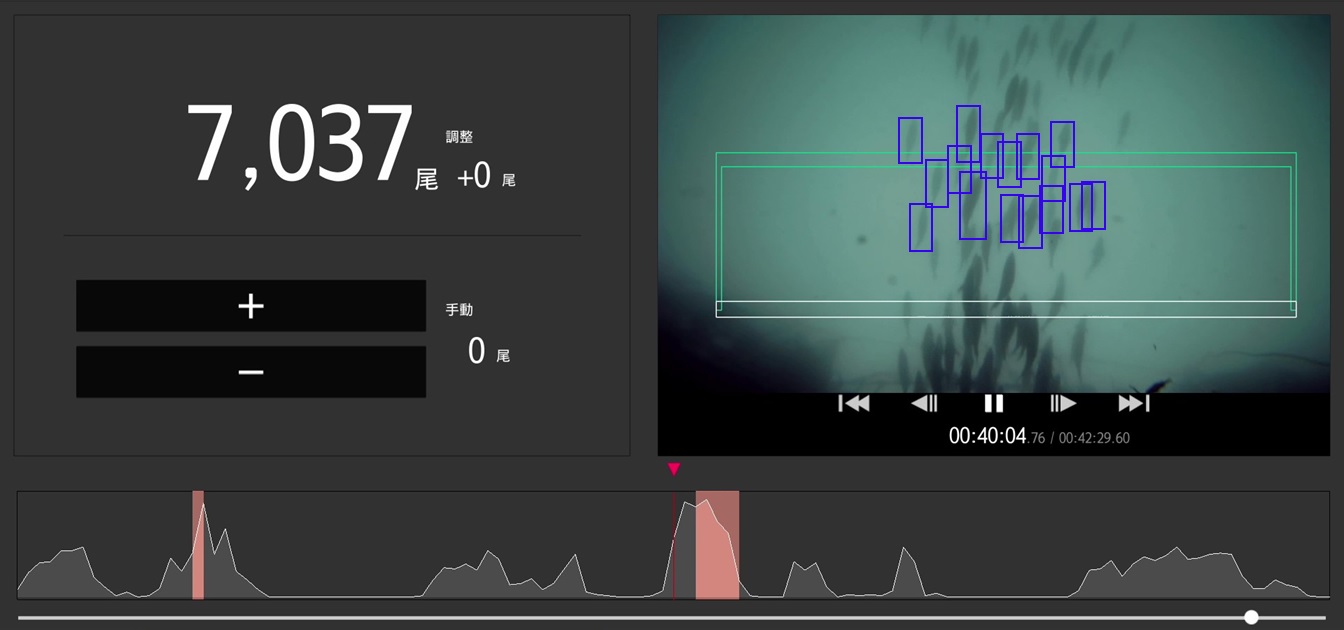This screenshot has width=1344, height=630.
Task: Step forward one frame
Action: 1063,403
